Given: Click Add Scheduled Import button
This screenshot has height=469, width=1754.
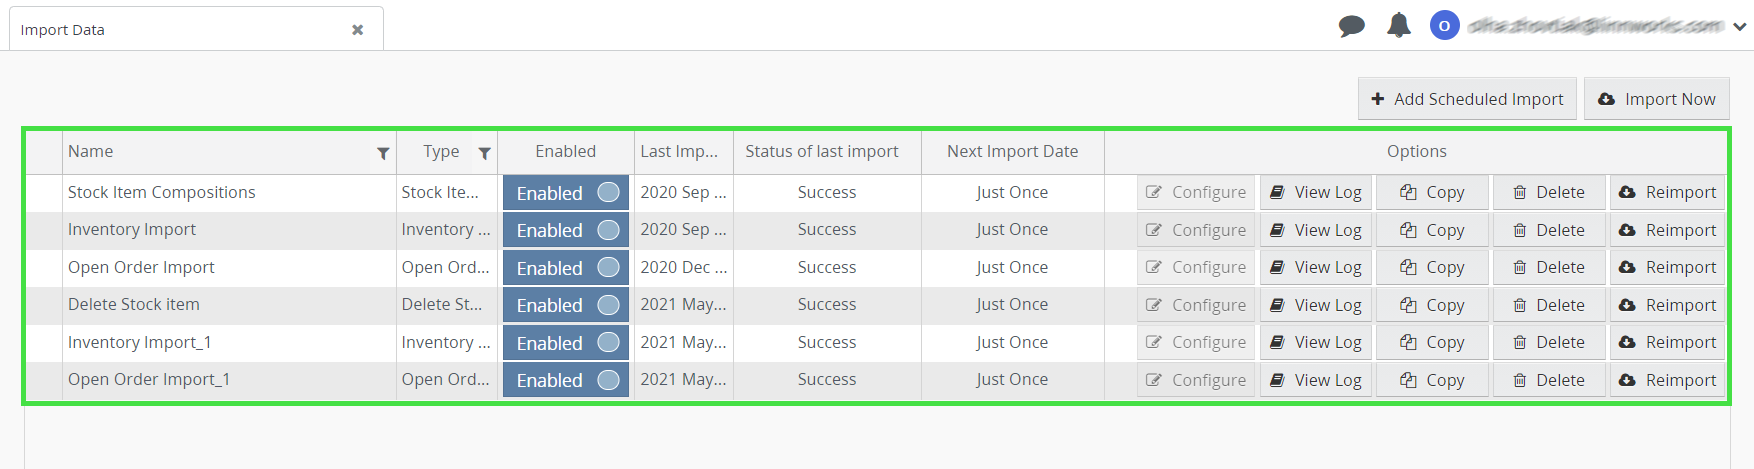Looking at the screenshot, I should [x=1467, y=99].
